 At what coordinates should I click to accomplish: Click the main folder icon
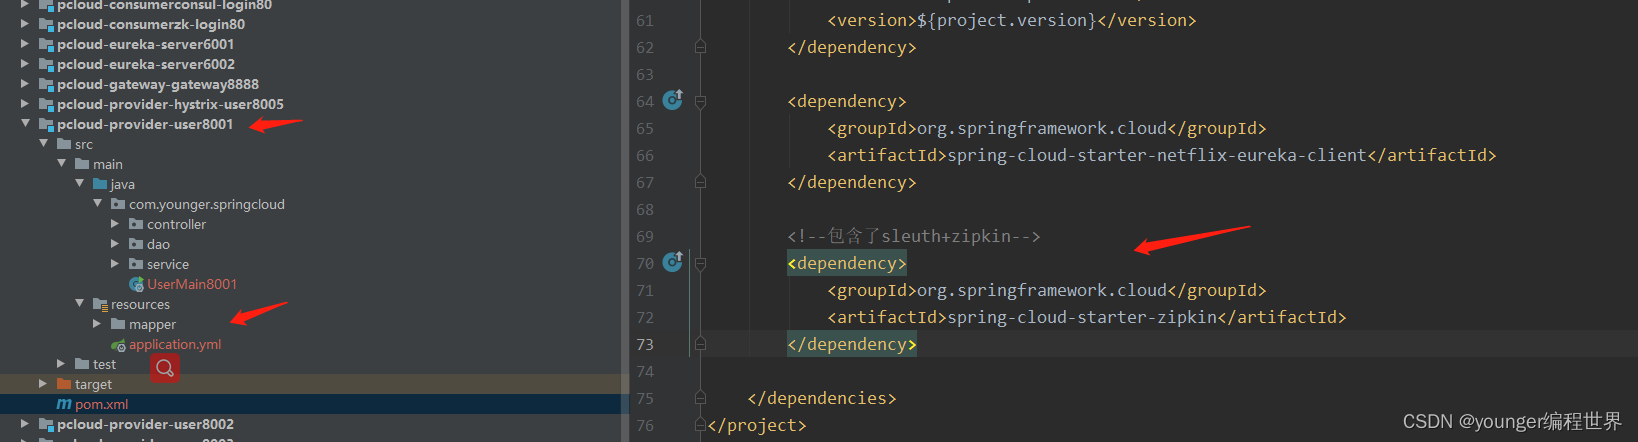(82, 164)
